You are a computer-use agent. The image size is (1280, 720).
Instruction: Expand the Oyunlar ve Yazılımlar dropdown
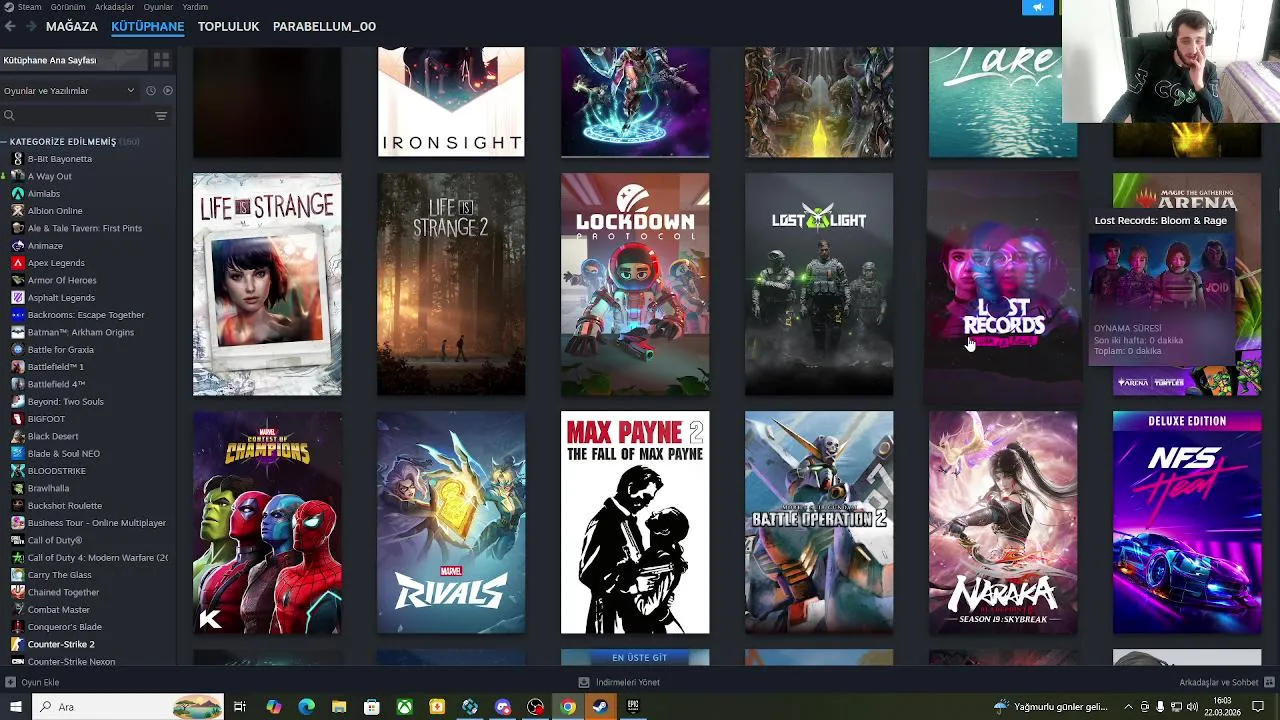tap(69, 91)
